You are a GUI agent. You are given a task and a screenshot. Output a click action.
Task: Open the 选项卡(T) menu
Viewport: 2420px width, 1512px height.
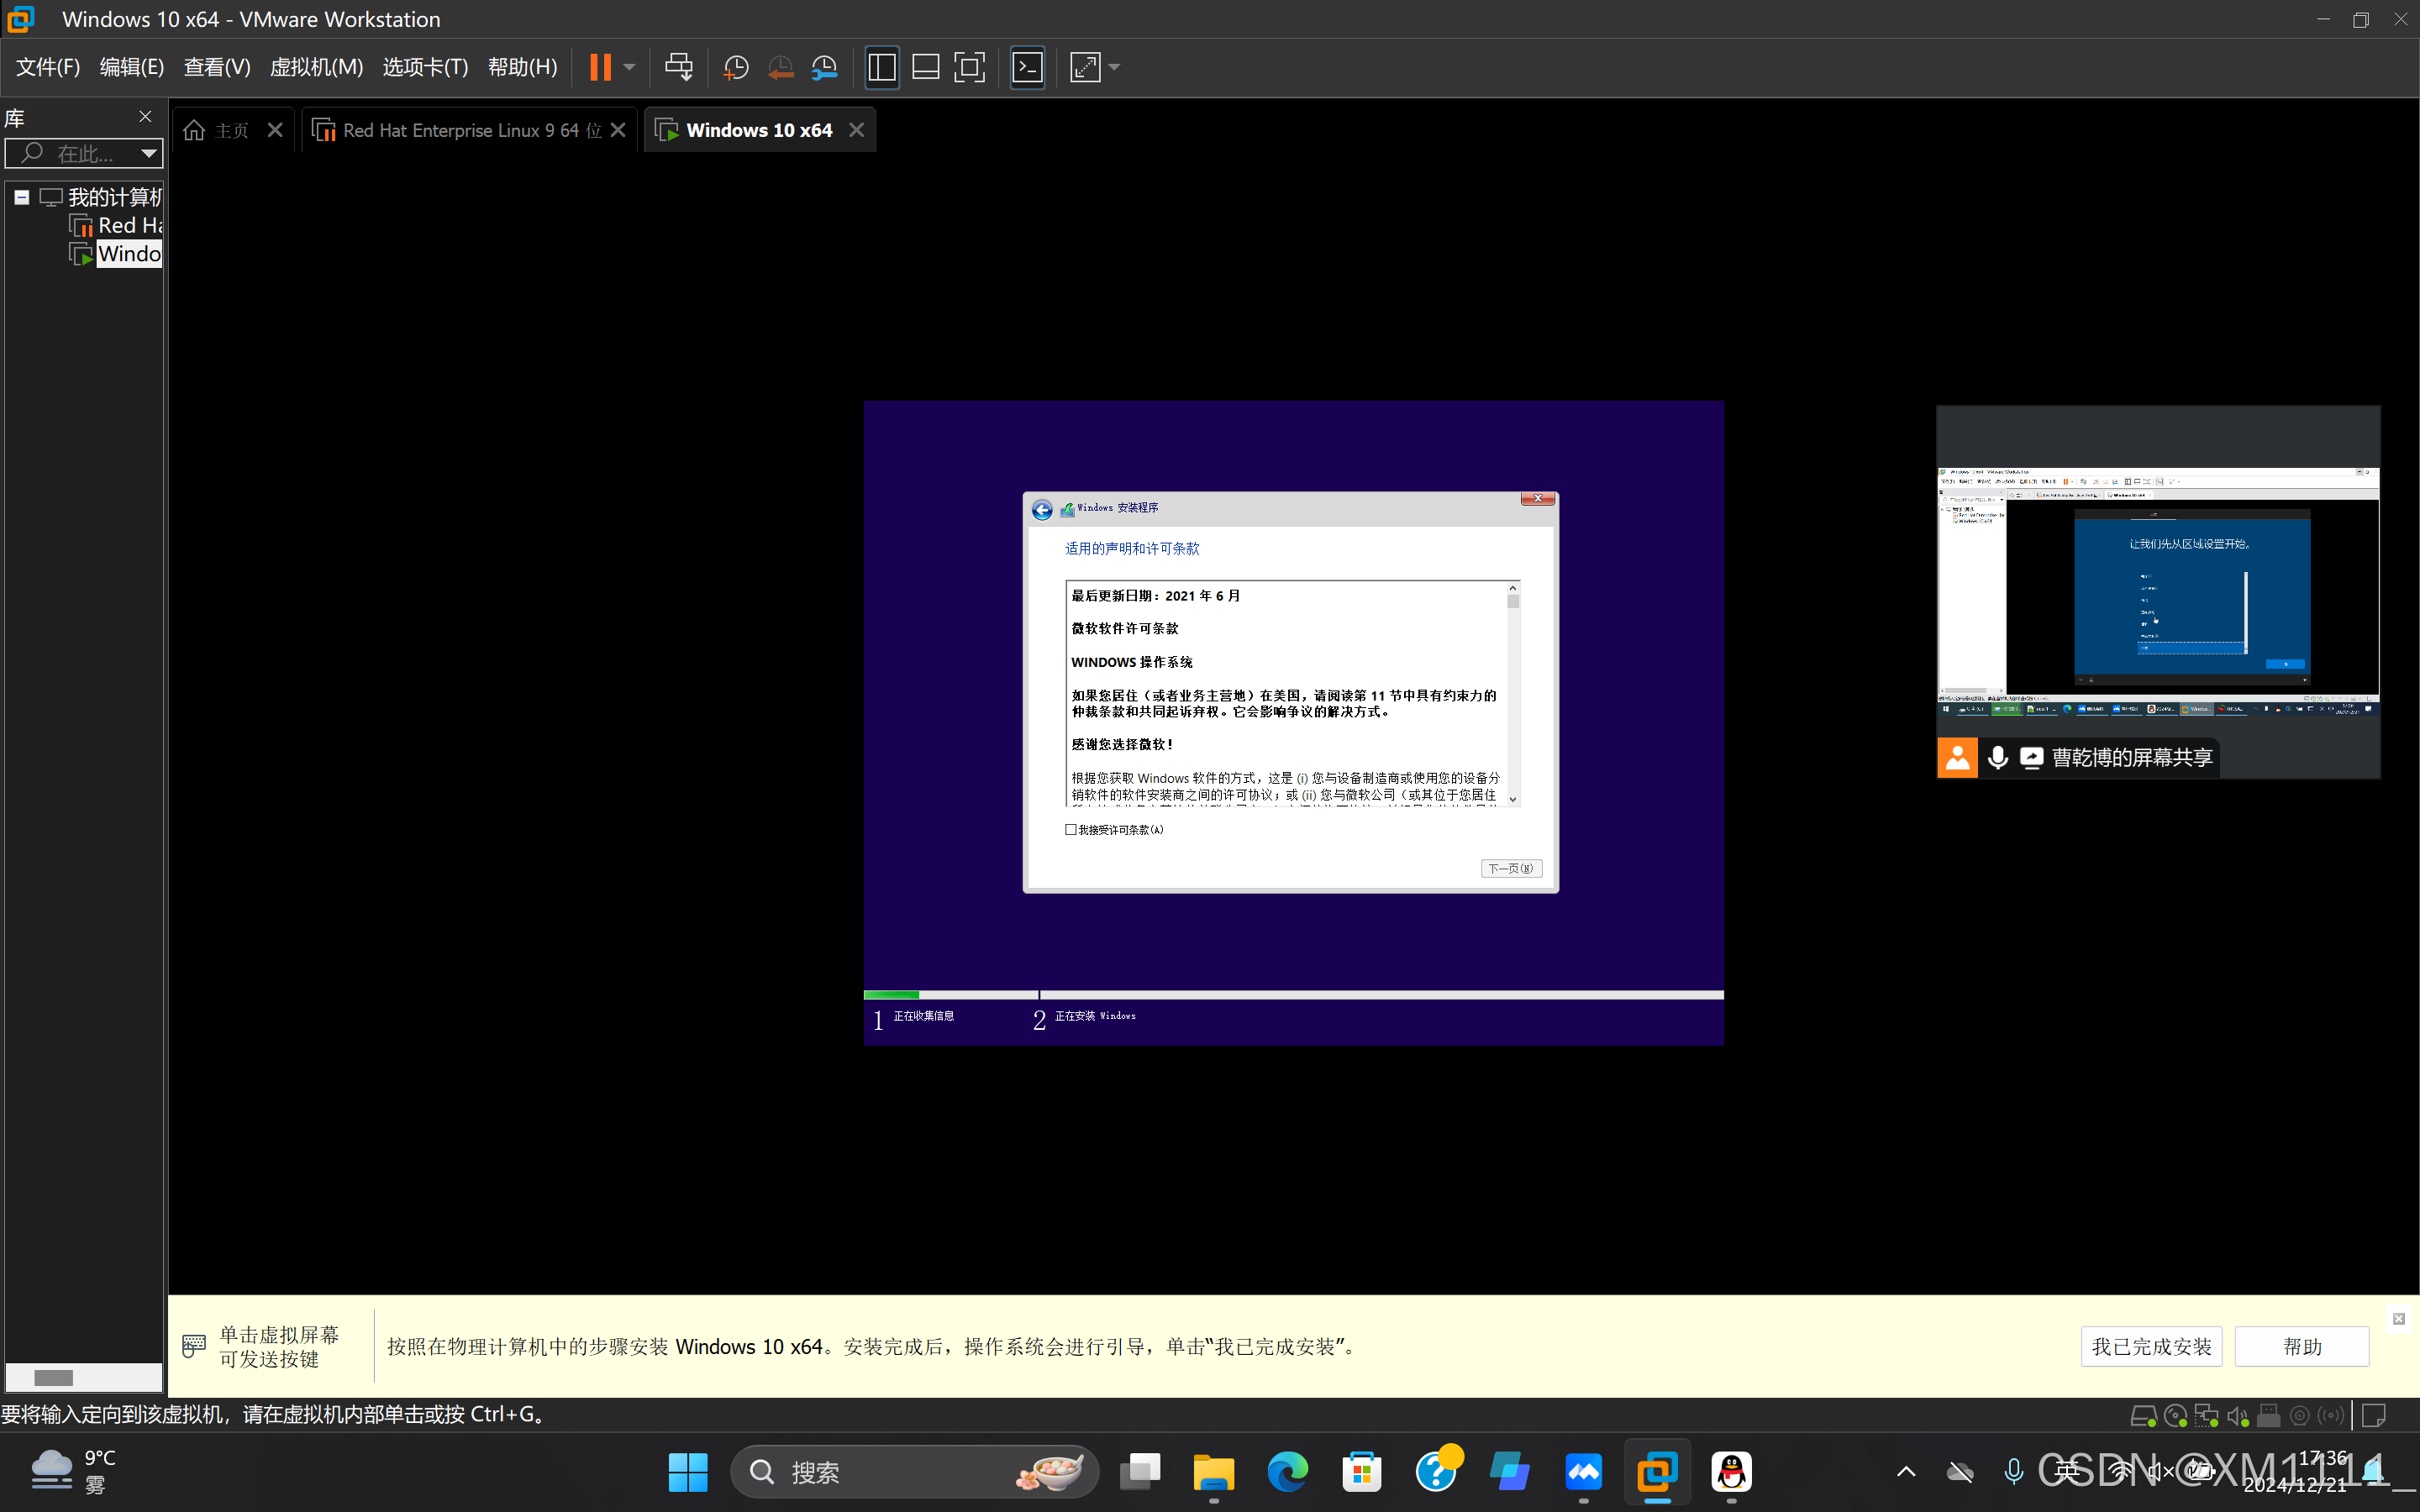[425, 67]
